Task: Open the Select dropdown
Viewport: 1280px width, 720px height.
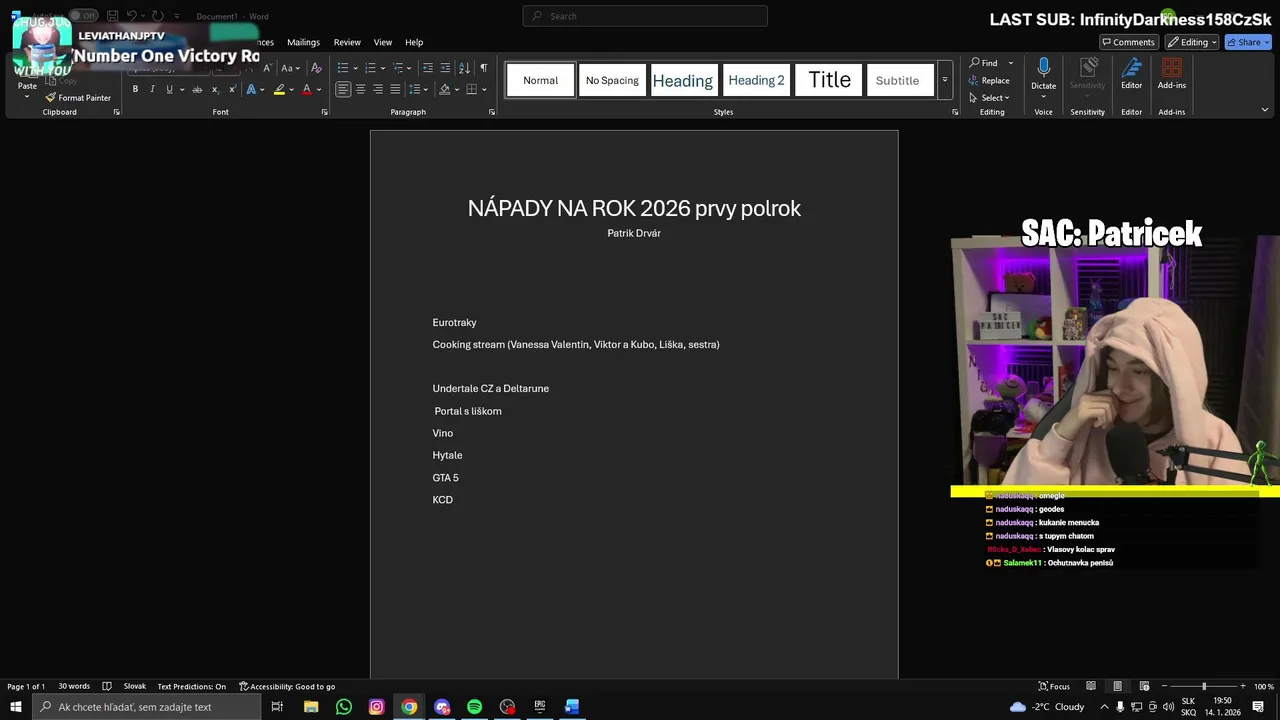Action: coord(989,98)
